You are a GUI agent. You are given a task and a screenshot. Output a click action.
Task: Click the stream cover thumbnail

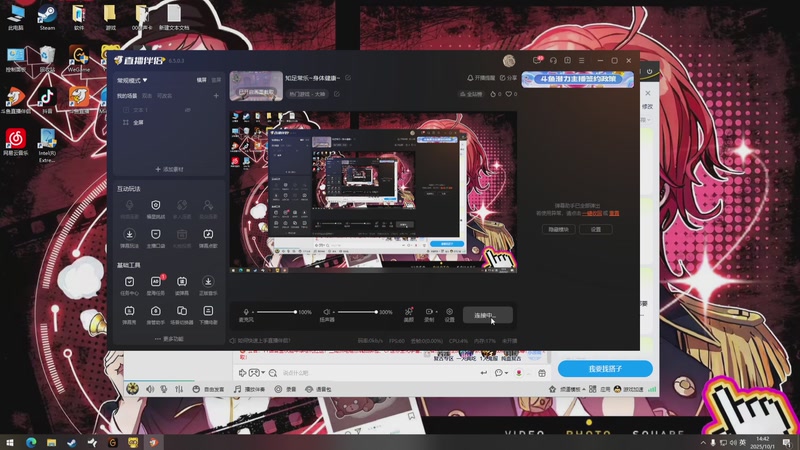point(256,86)
